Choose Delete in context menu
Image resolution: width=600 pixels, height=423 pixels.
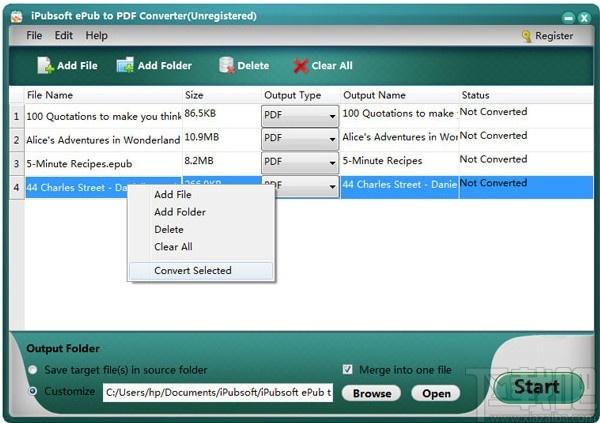201,230
